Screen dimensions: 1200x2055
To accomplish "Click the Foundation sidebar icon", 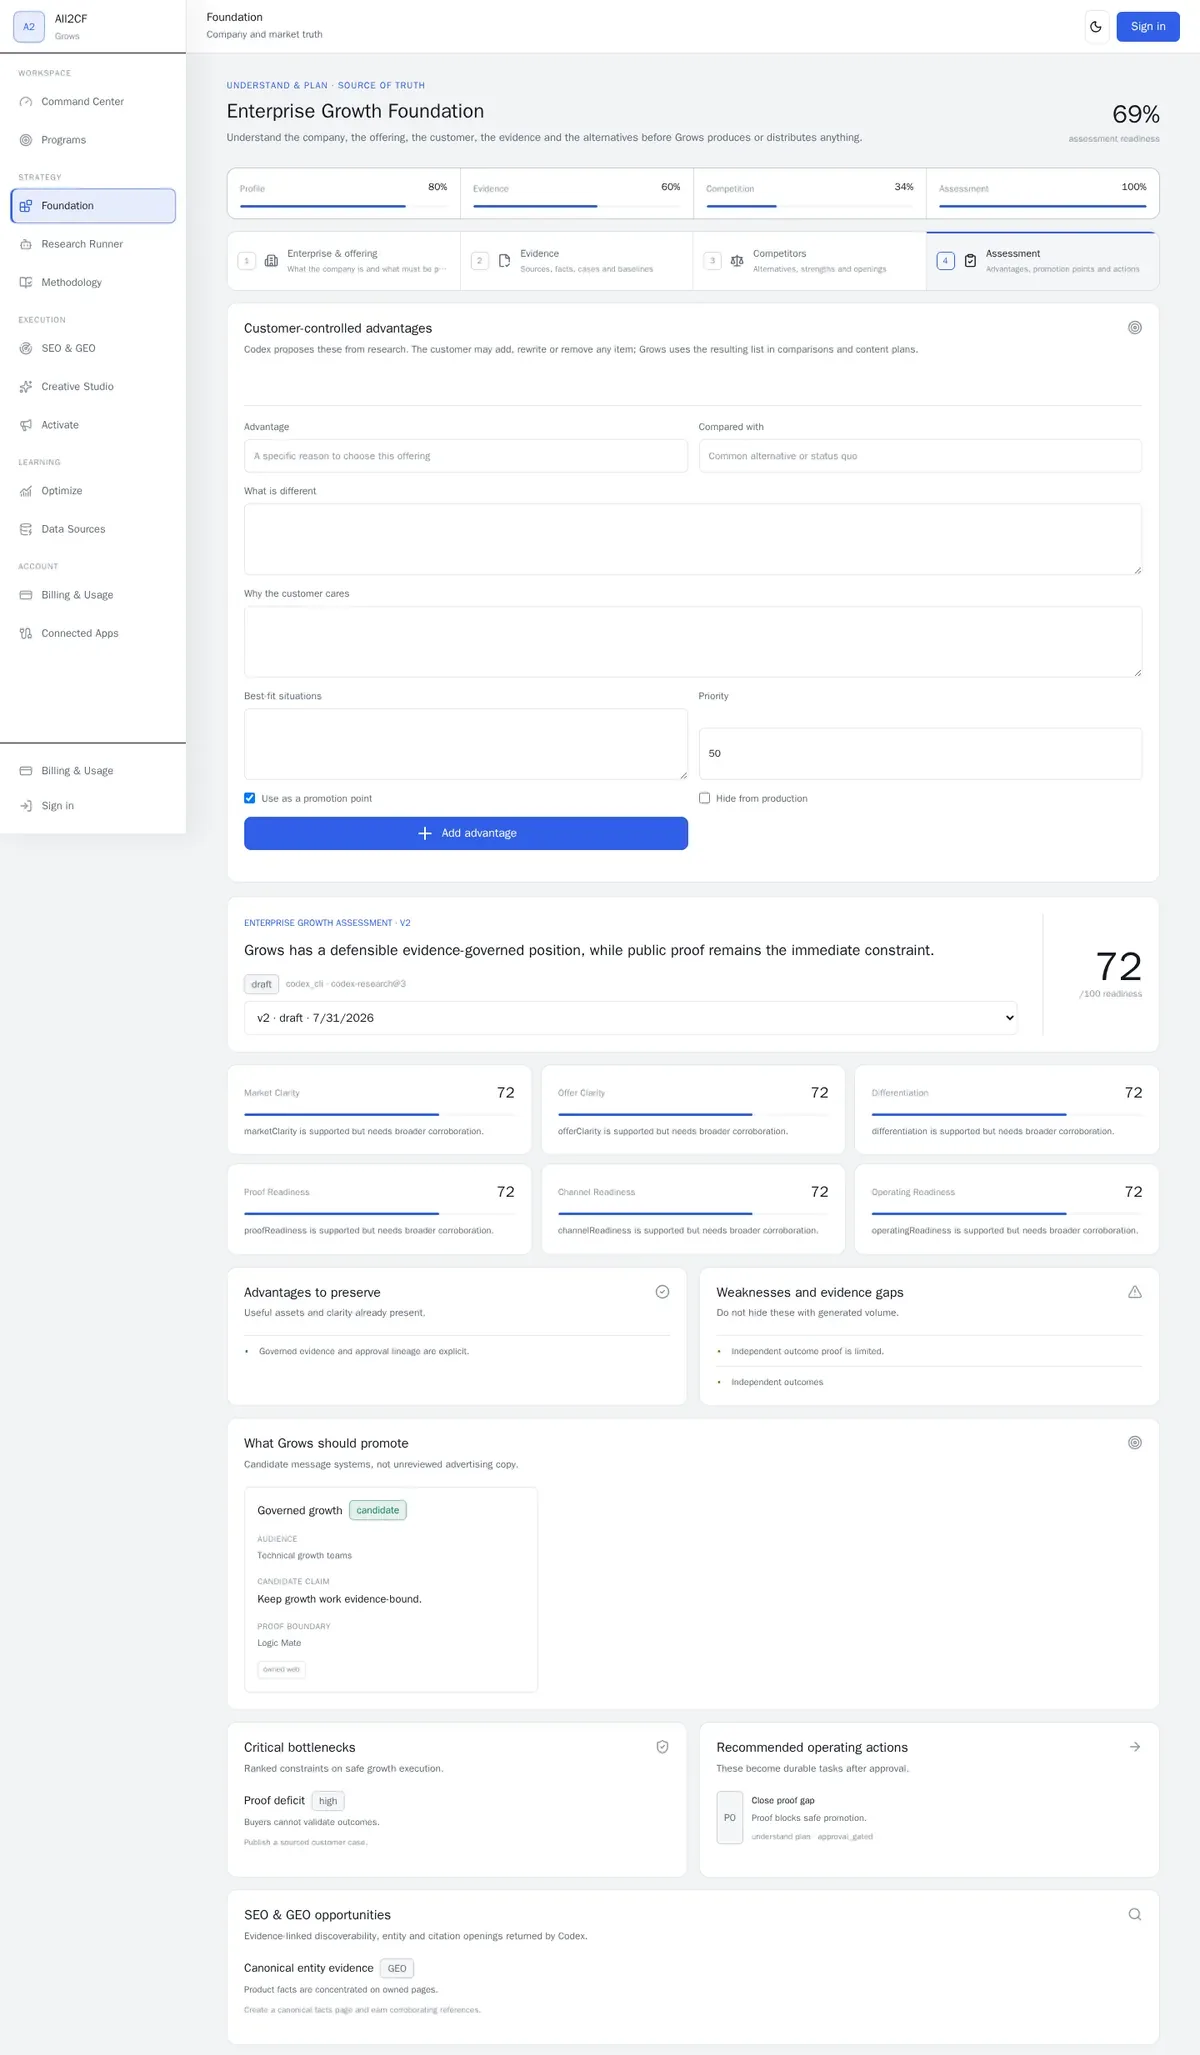I will (x=26, y=206).
